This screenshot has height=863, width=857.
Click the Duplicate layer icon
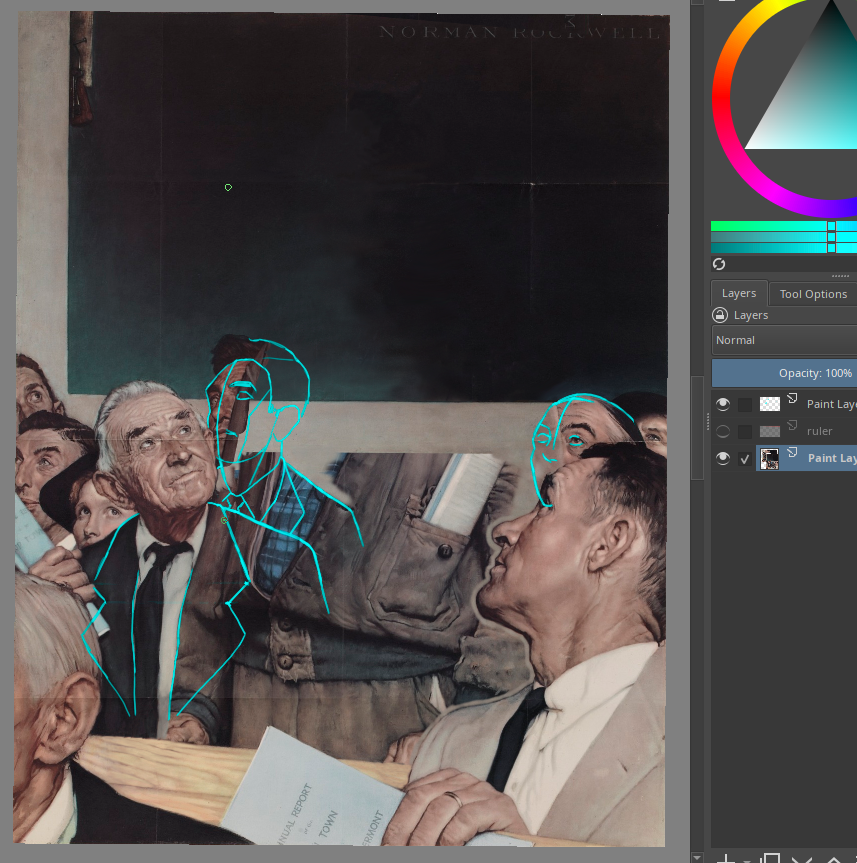tap(771, 859)
